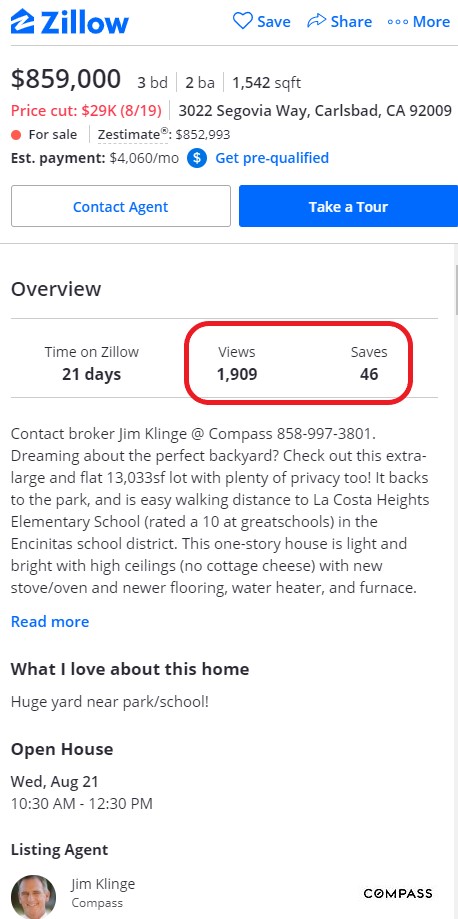
Task: Select the Views count 1,909
Action: (x=237, y=374)
